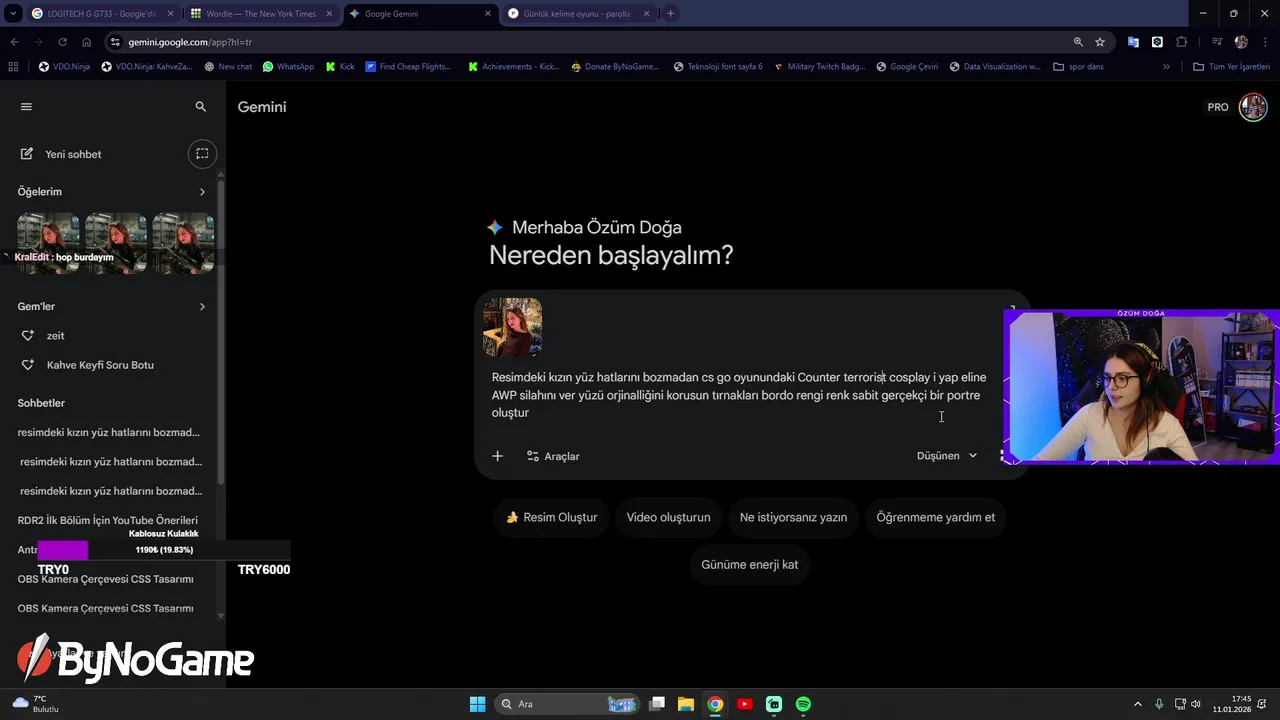Open the Araçlar tools menu
The width and height of the screenshot is (1280, 720).
coord(553,456)
